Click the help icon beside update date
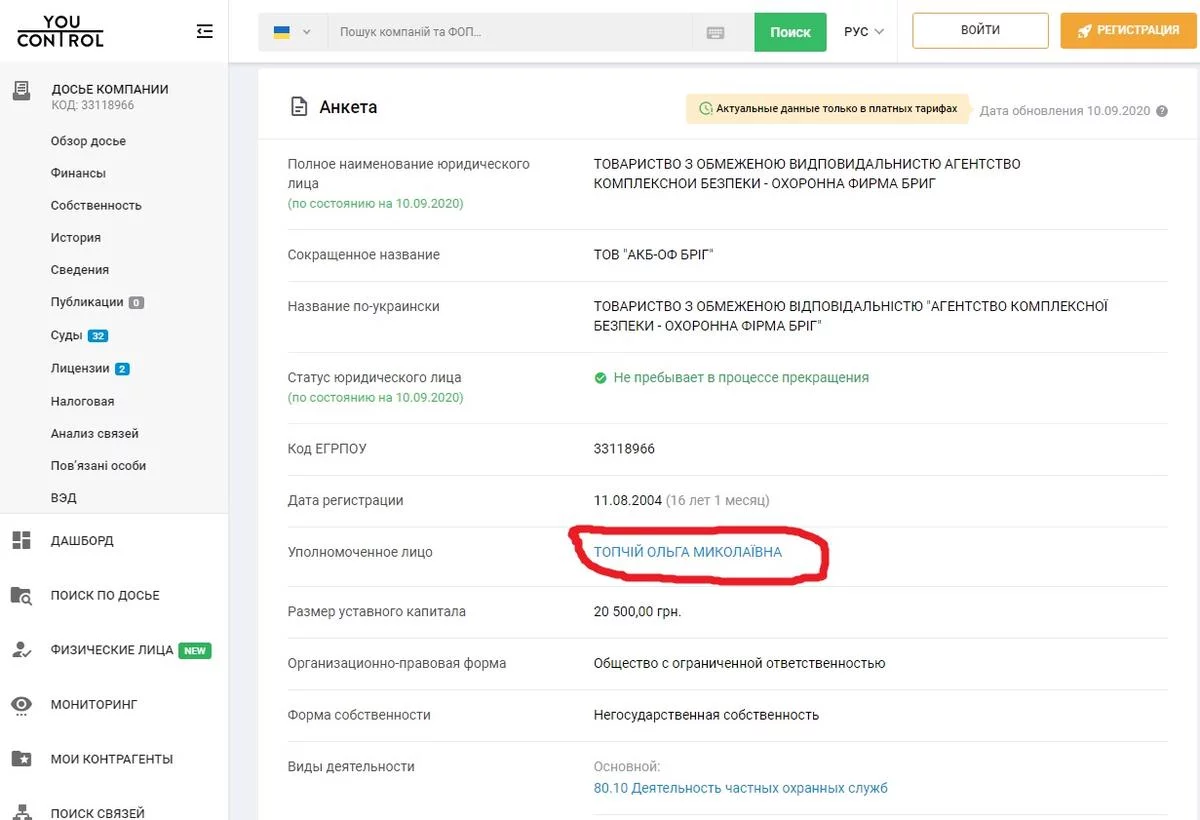Screen dimensions: 1200x820 [1162, 111]
